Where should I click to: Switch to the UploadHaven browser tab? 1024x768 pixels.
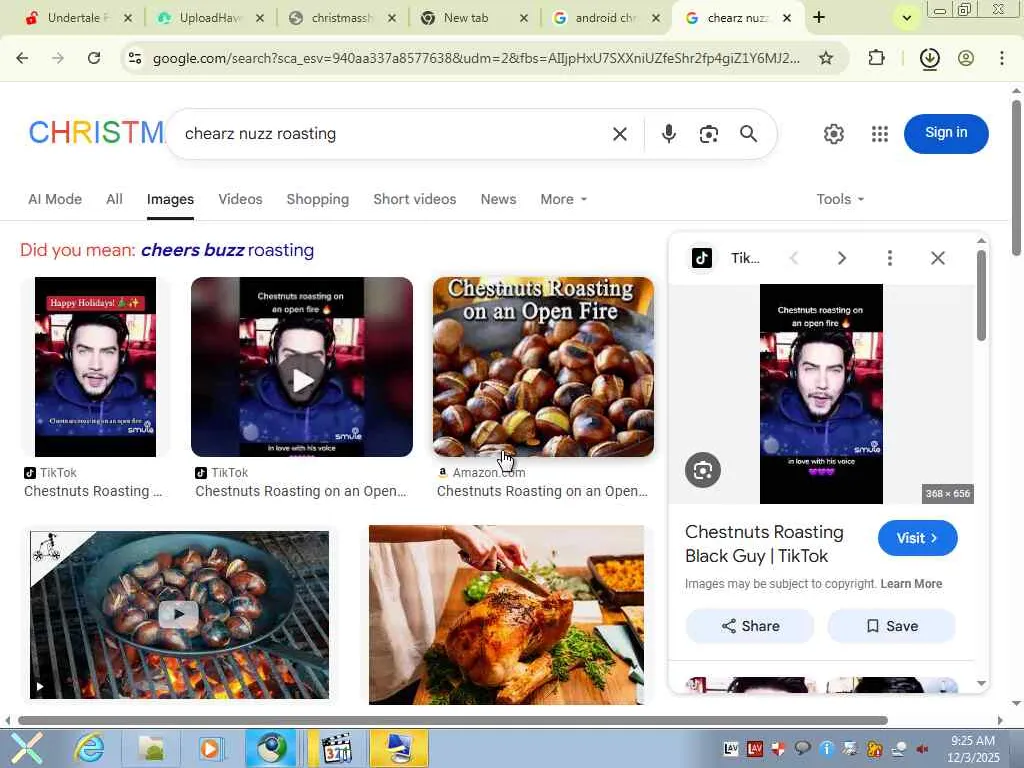[209, 18]
